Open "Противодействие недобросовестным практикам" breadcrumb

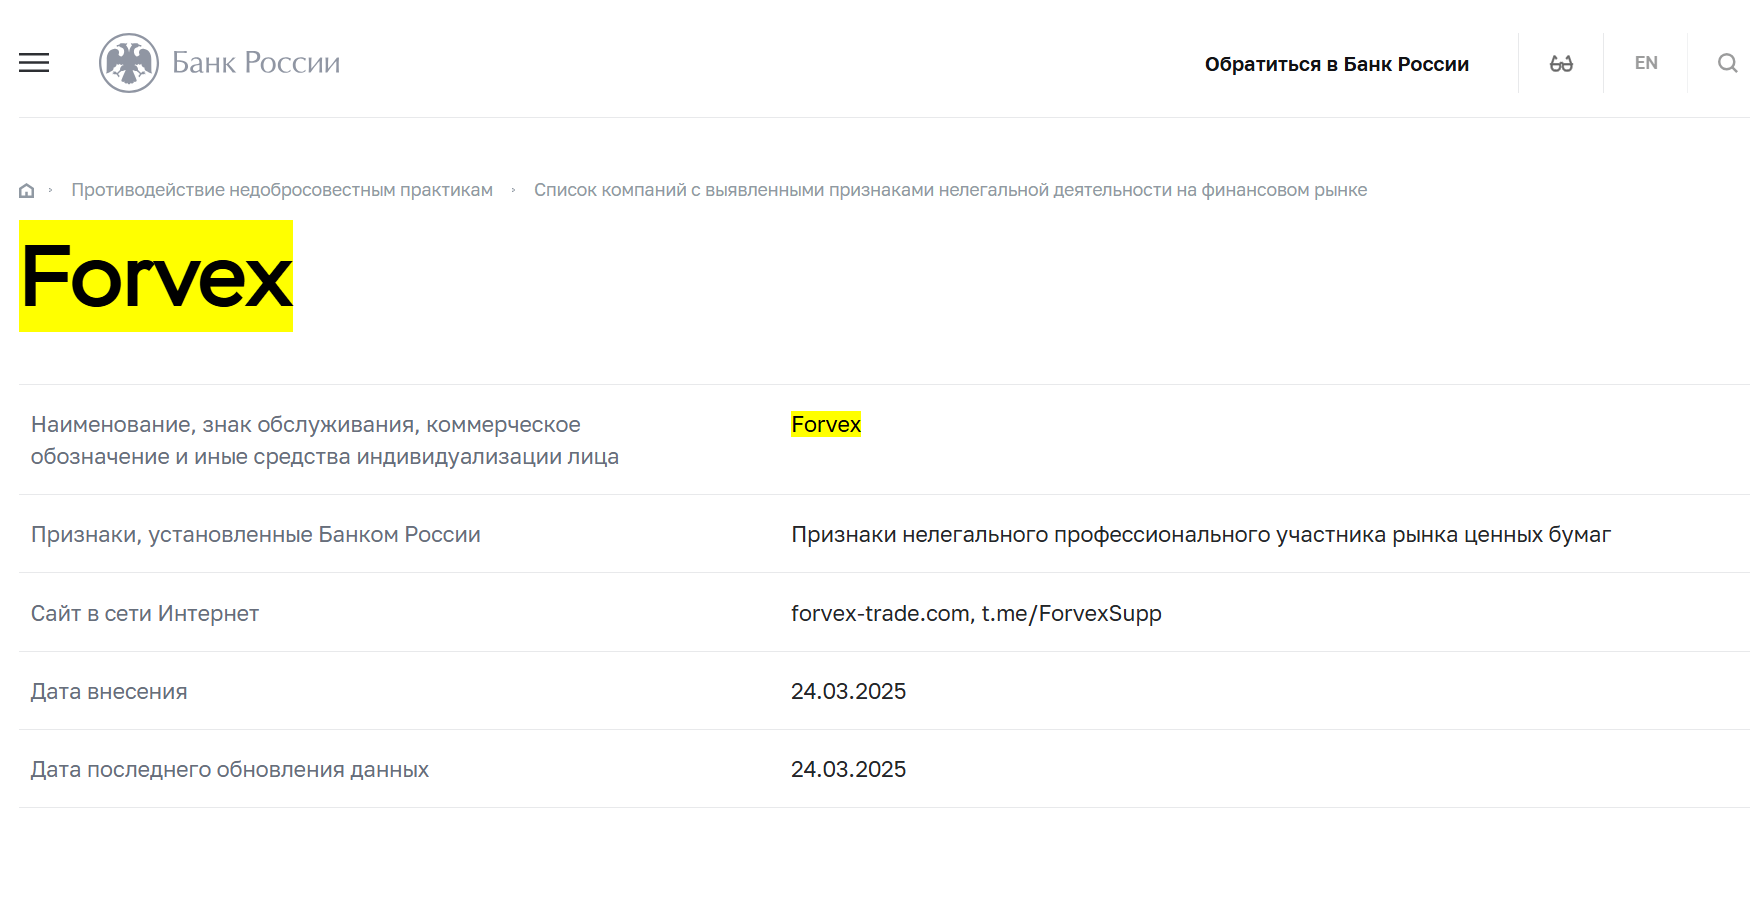pos(282,190)
